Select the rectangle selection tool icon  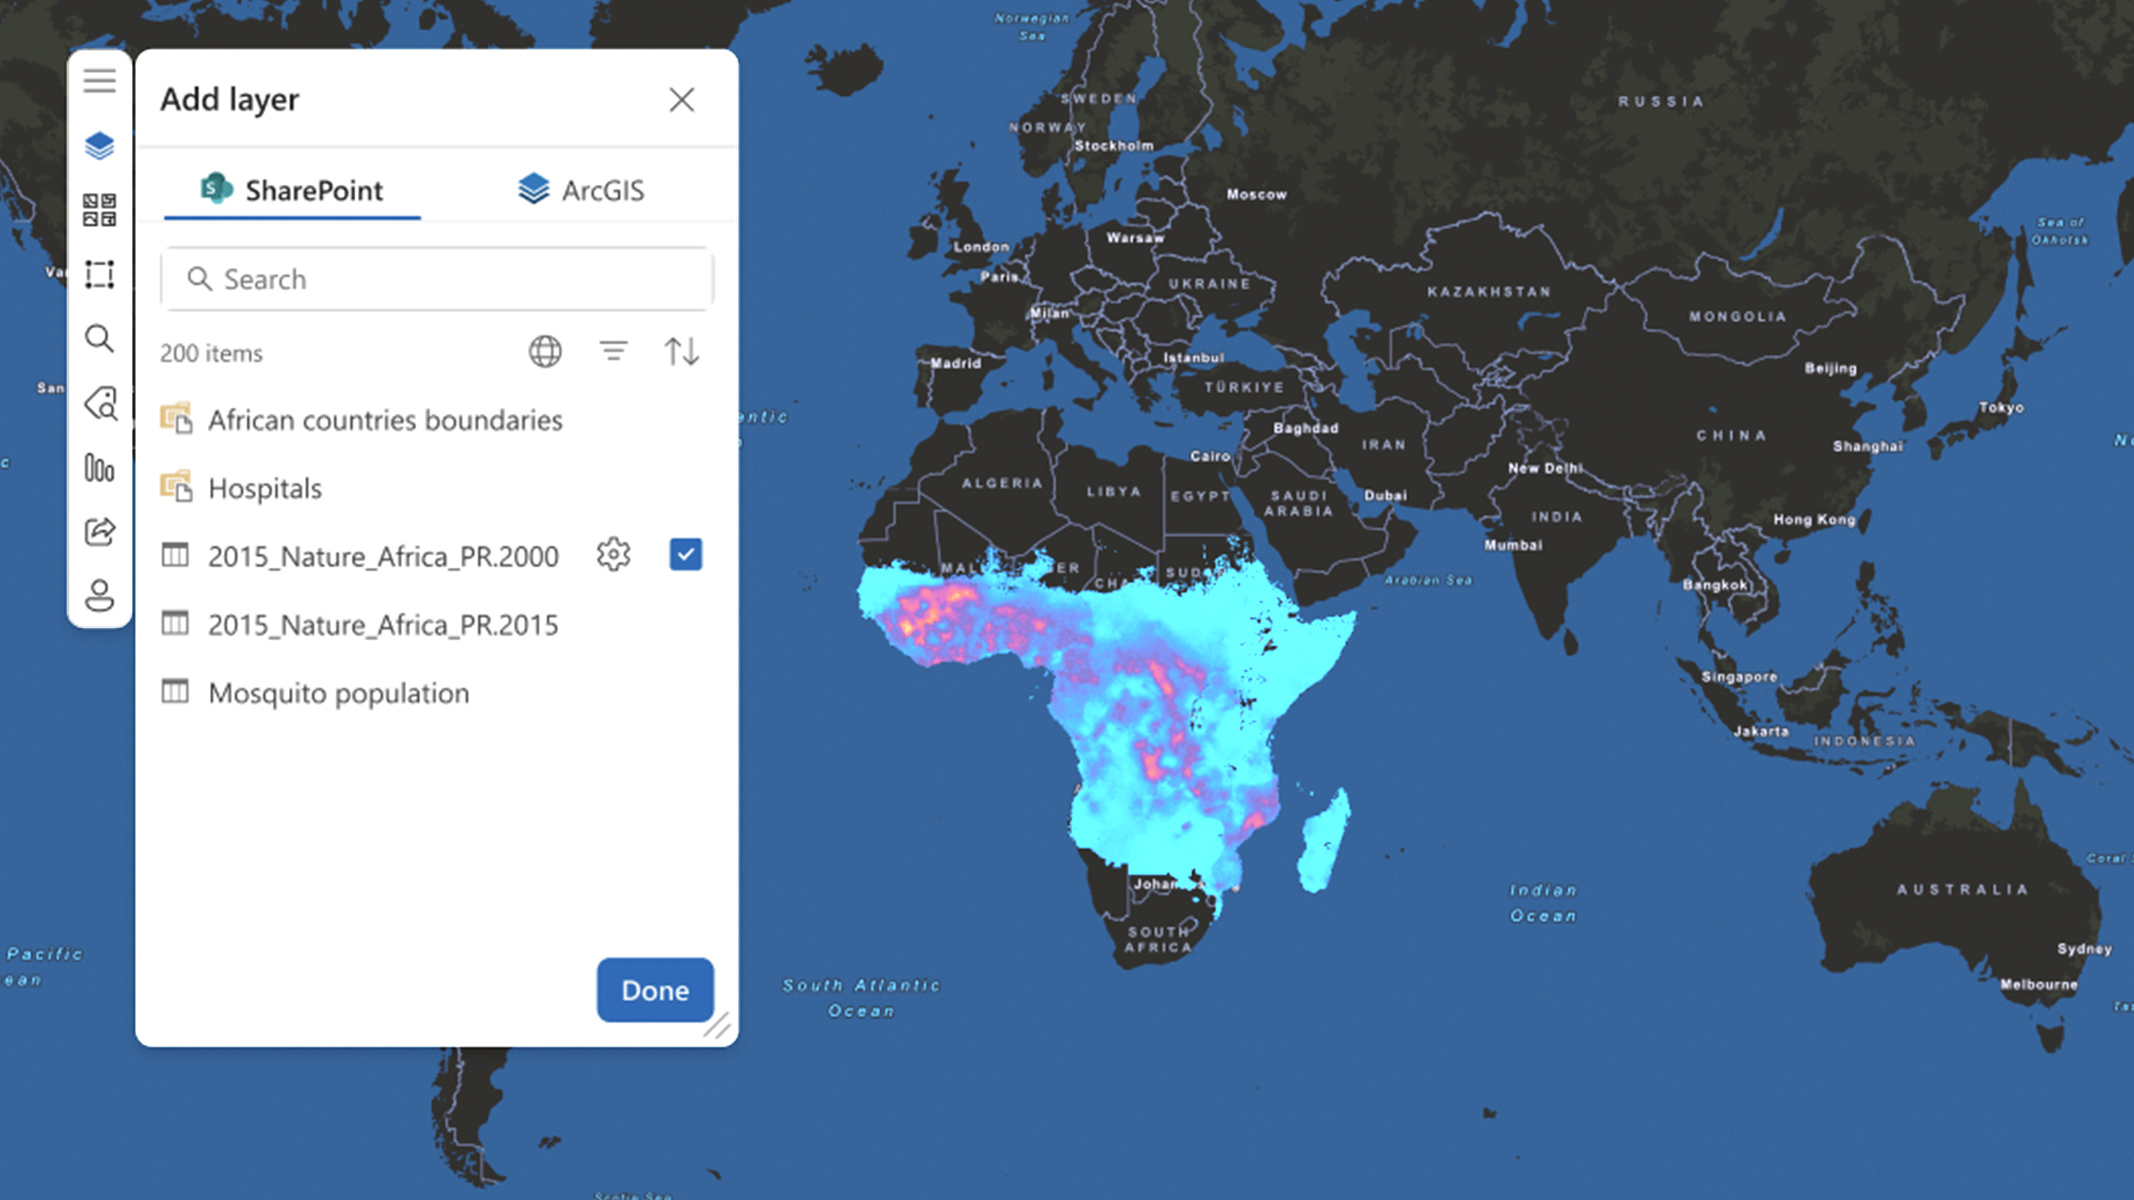click(x=99, y=274)
